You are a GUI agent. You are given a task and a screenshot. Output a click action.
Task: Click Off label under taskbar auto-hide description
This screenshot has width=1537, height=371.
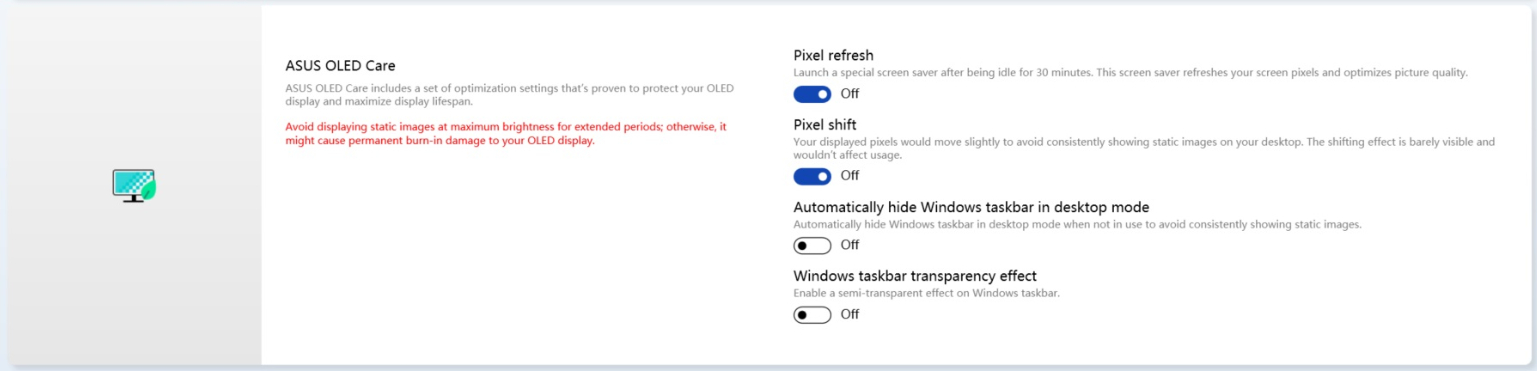pos(849,245)
